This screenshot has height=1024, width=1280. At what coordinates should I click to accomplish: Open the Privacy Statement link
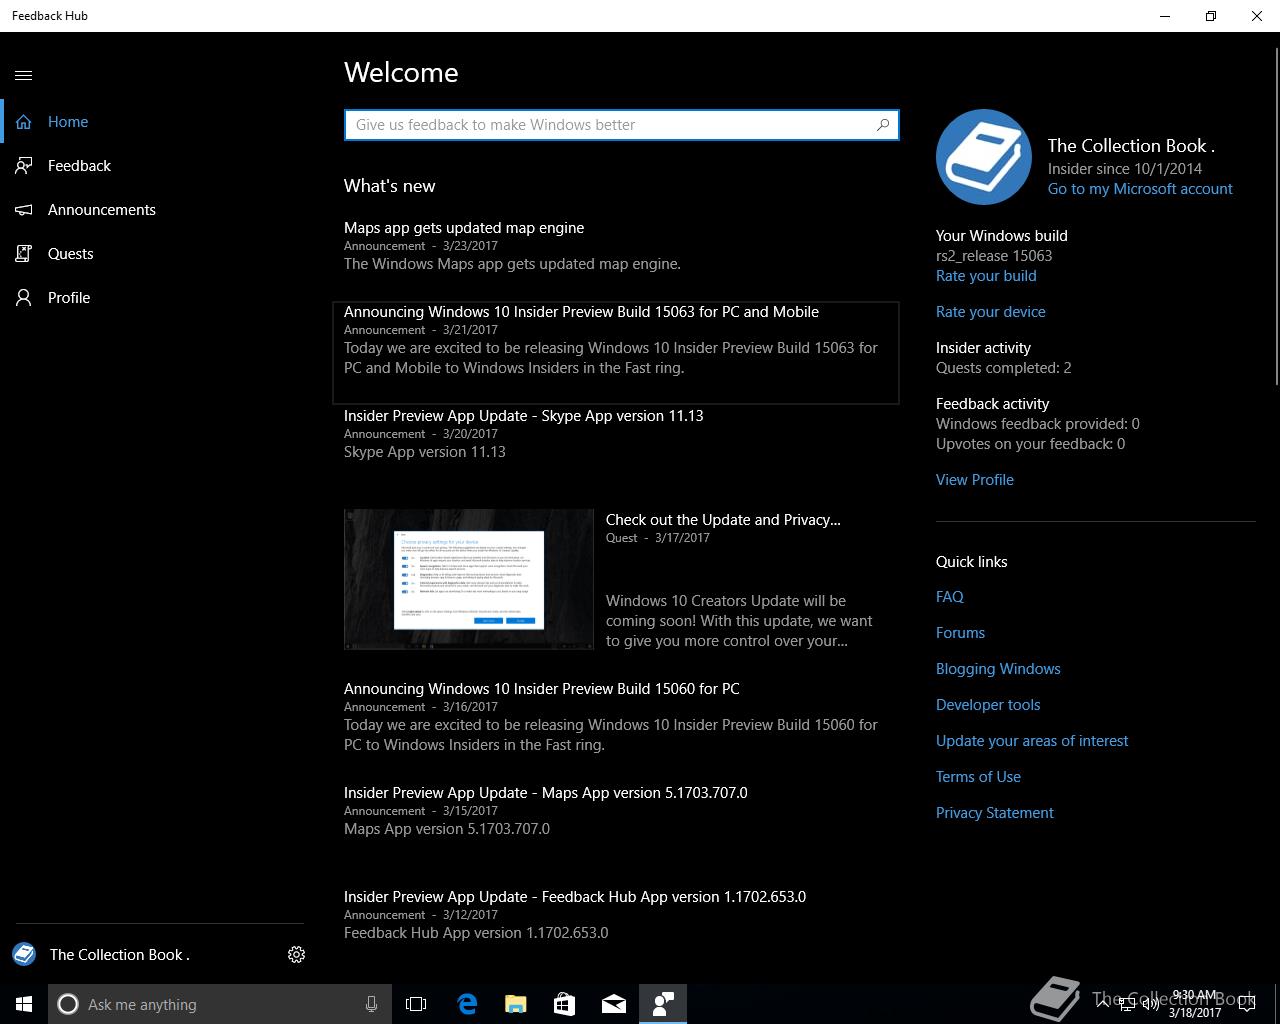(x=995, y=813)
